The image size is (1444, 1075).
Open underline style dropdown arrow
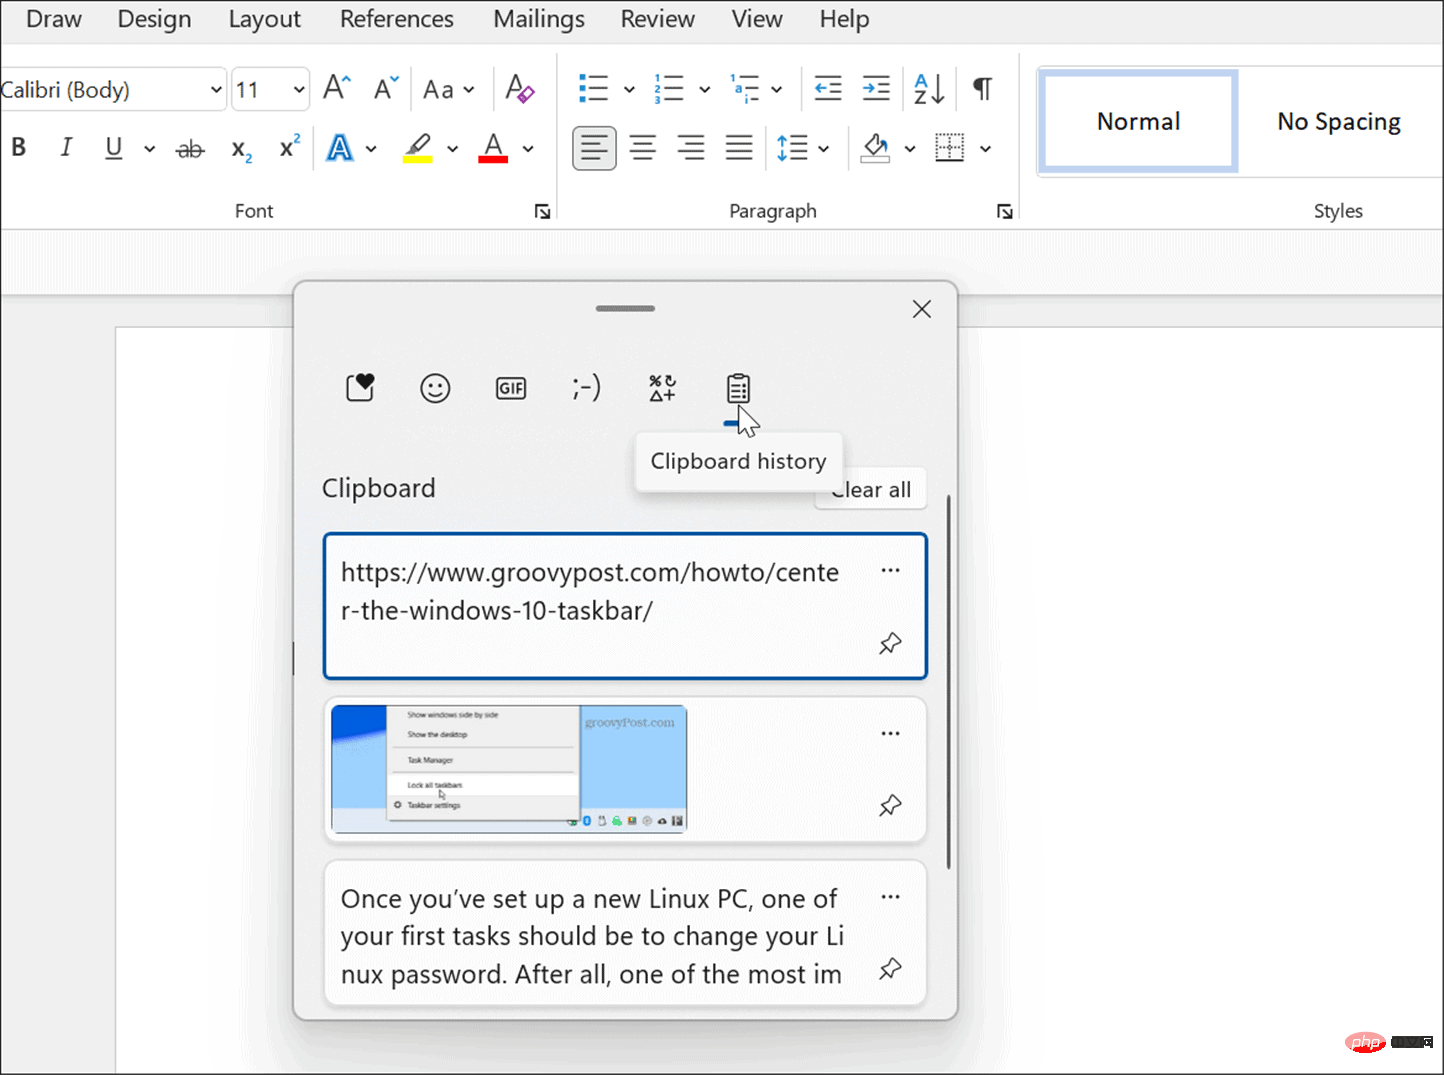[x=149, y=149]
